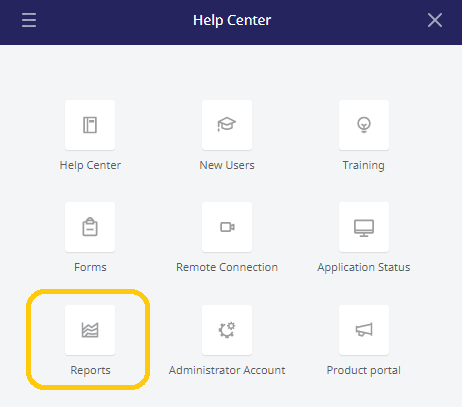Screen dimensions: 462x413
Task: Open the Reports chart icon
Action: pos(90,330)
